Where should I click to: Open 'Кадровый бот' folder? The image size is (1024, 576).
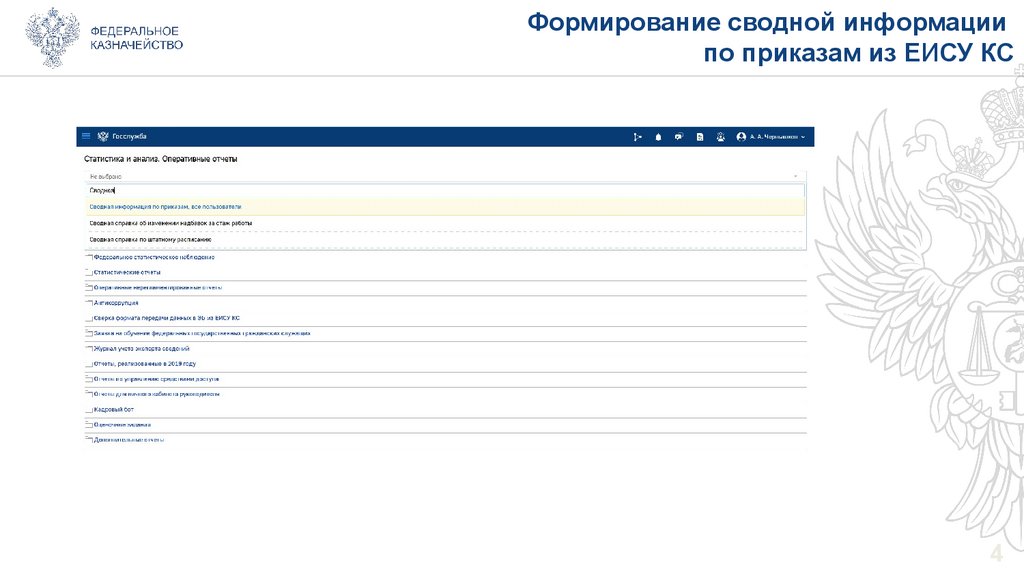[114, 409]
